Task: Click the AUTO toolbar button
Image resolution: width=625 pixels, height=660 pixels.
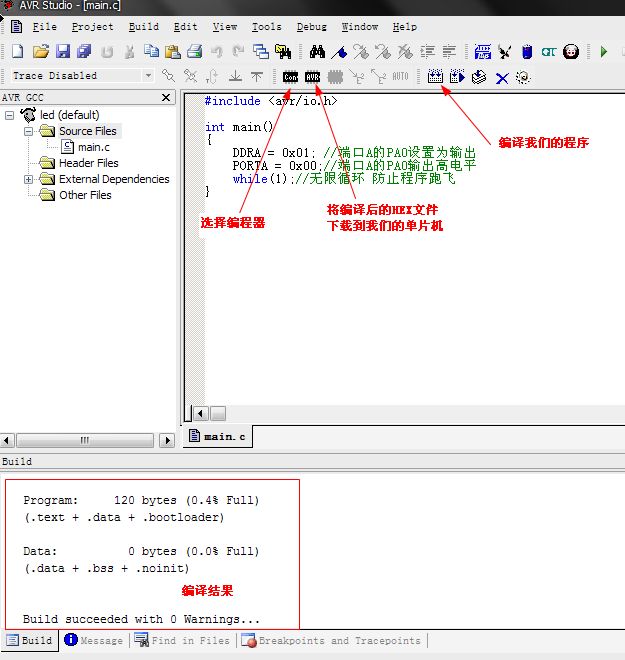Action: (x=400, y=76)
